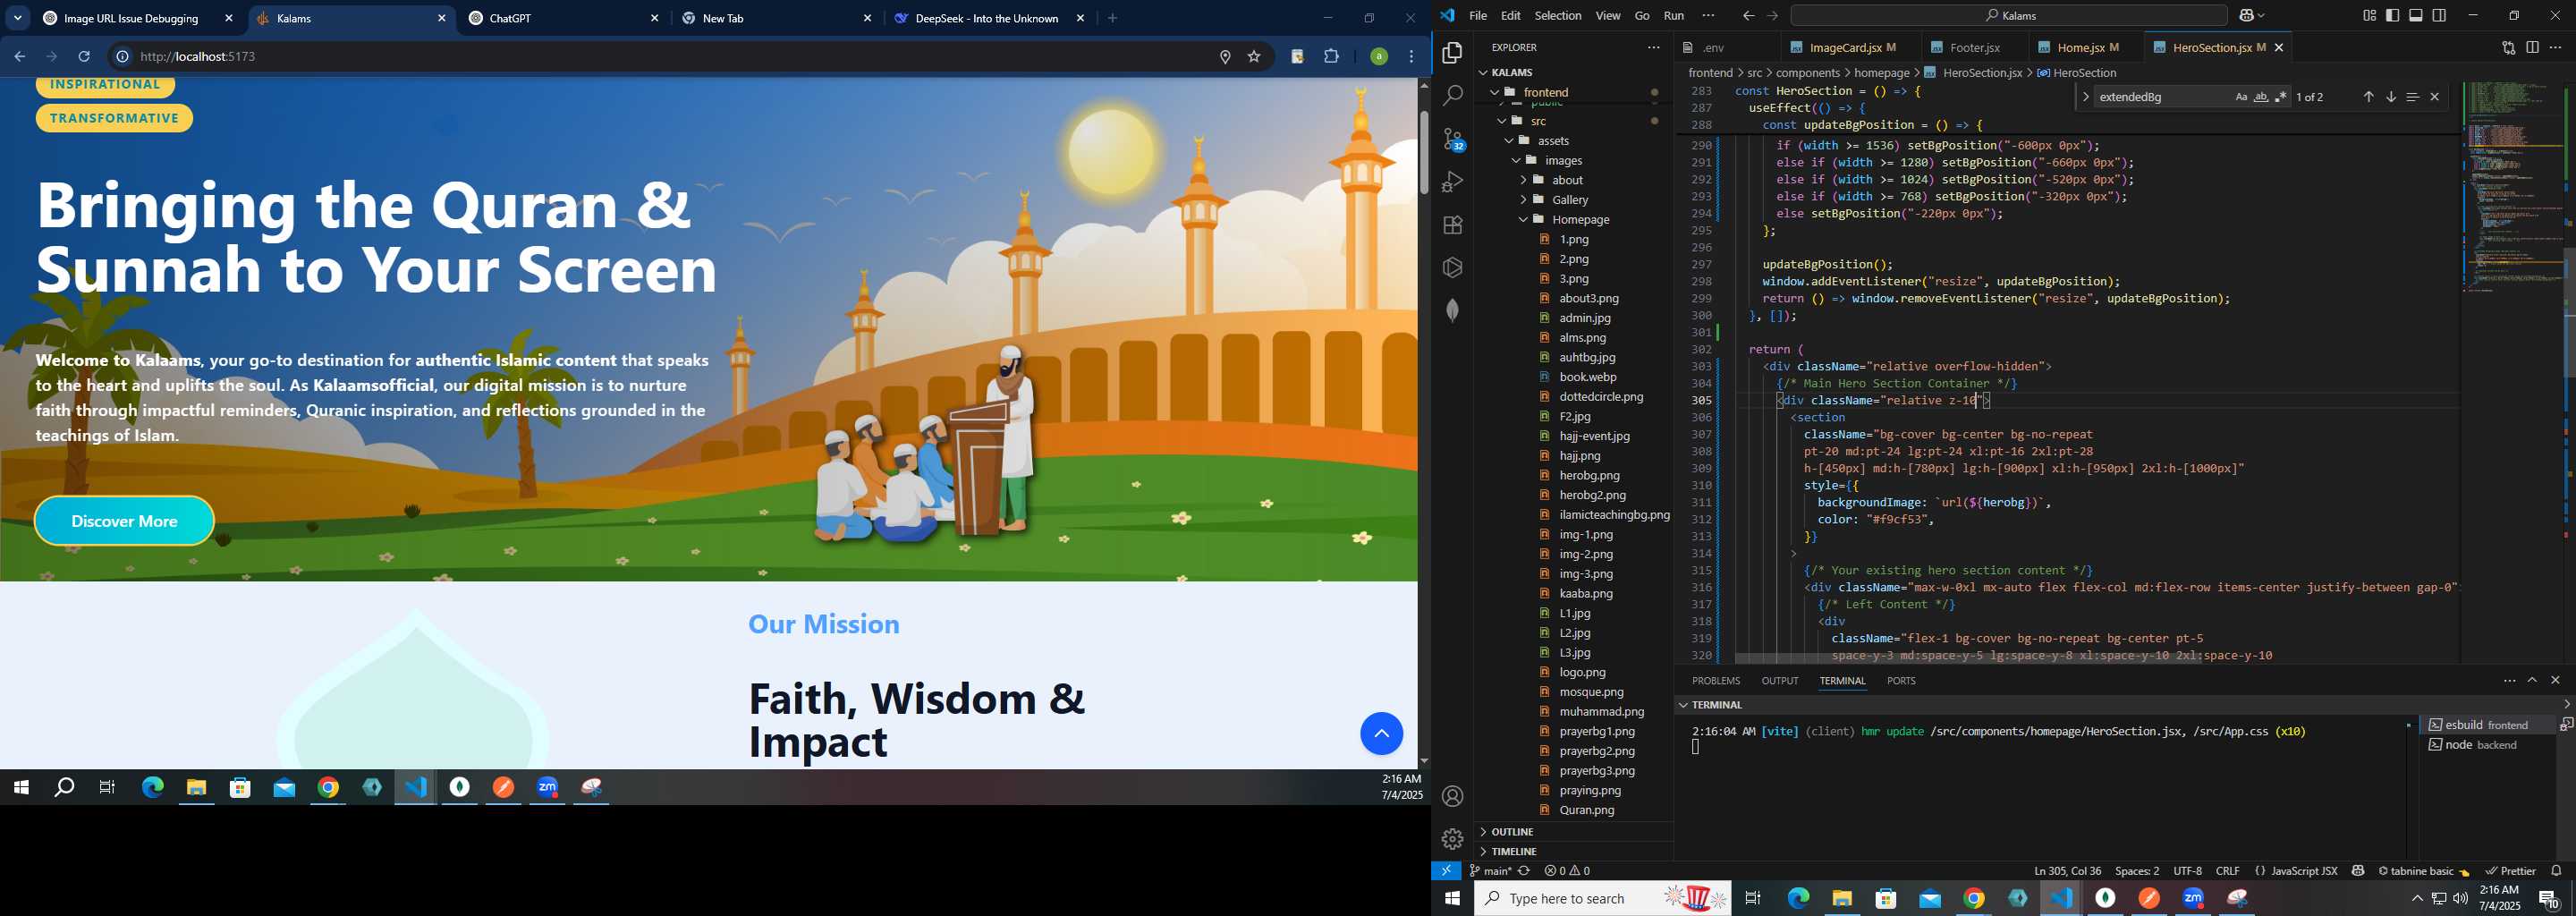Reload the localhost page in Chrome
Image resolution: width=2576 pixels, height=916 pixels.
click(x=85, y=57)
